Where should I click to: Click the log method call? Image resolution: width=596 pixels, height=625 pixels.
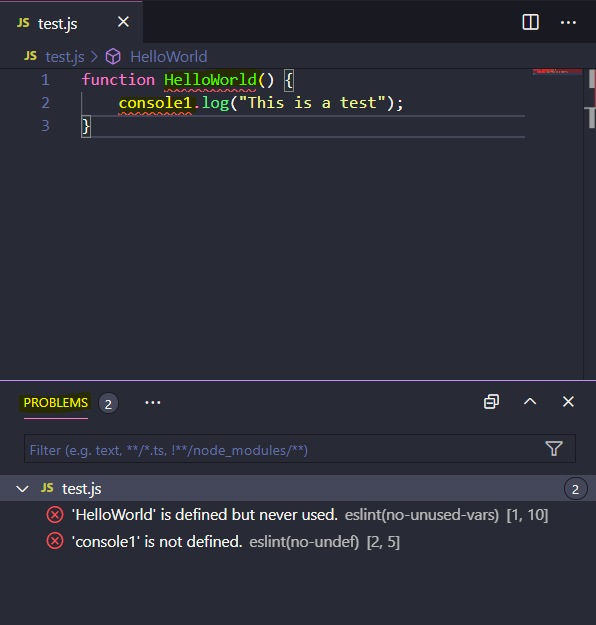[215, 103]
